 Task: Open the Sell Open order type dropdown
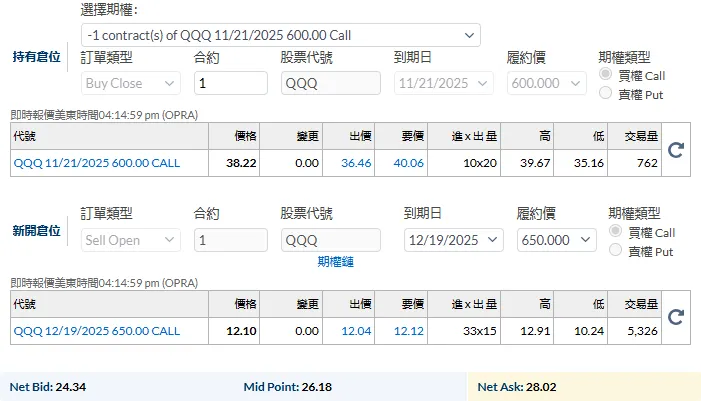pyautogui.click(x=130, y=240)
